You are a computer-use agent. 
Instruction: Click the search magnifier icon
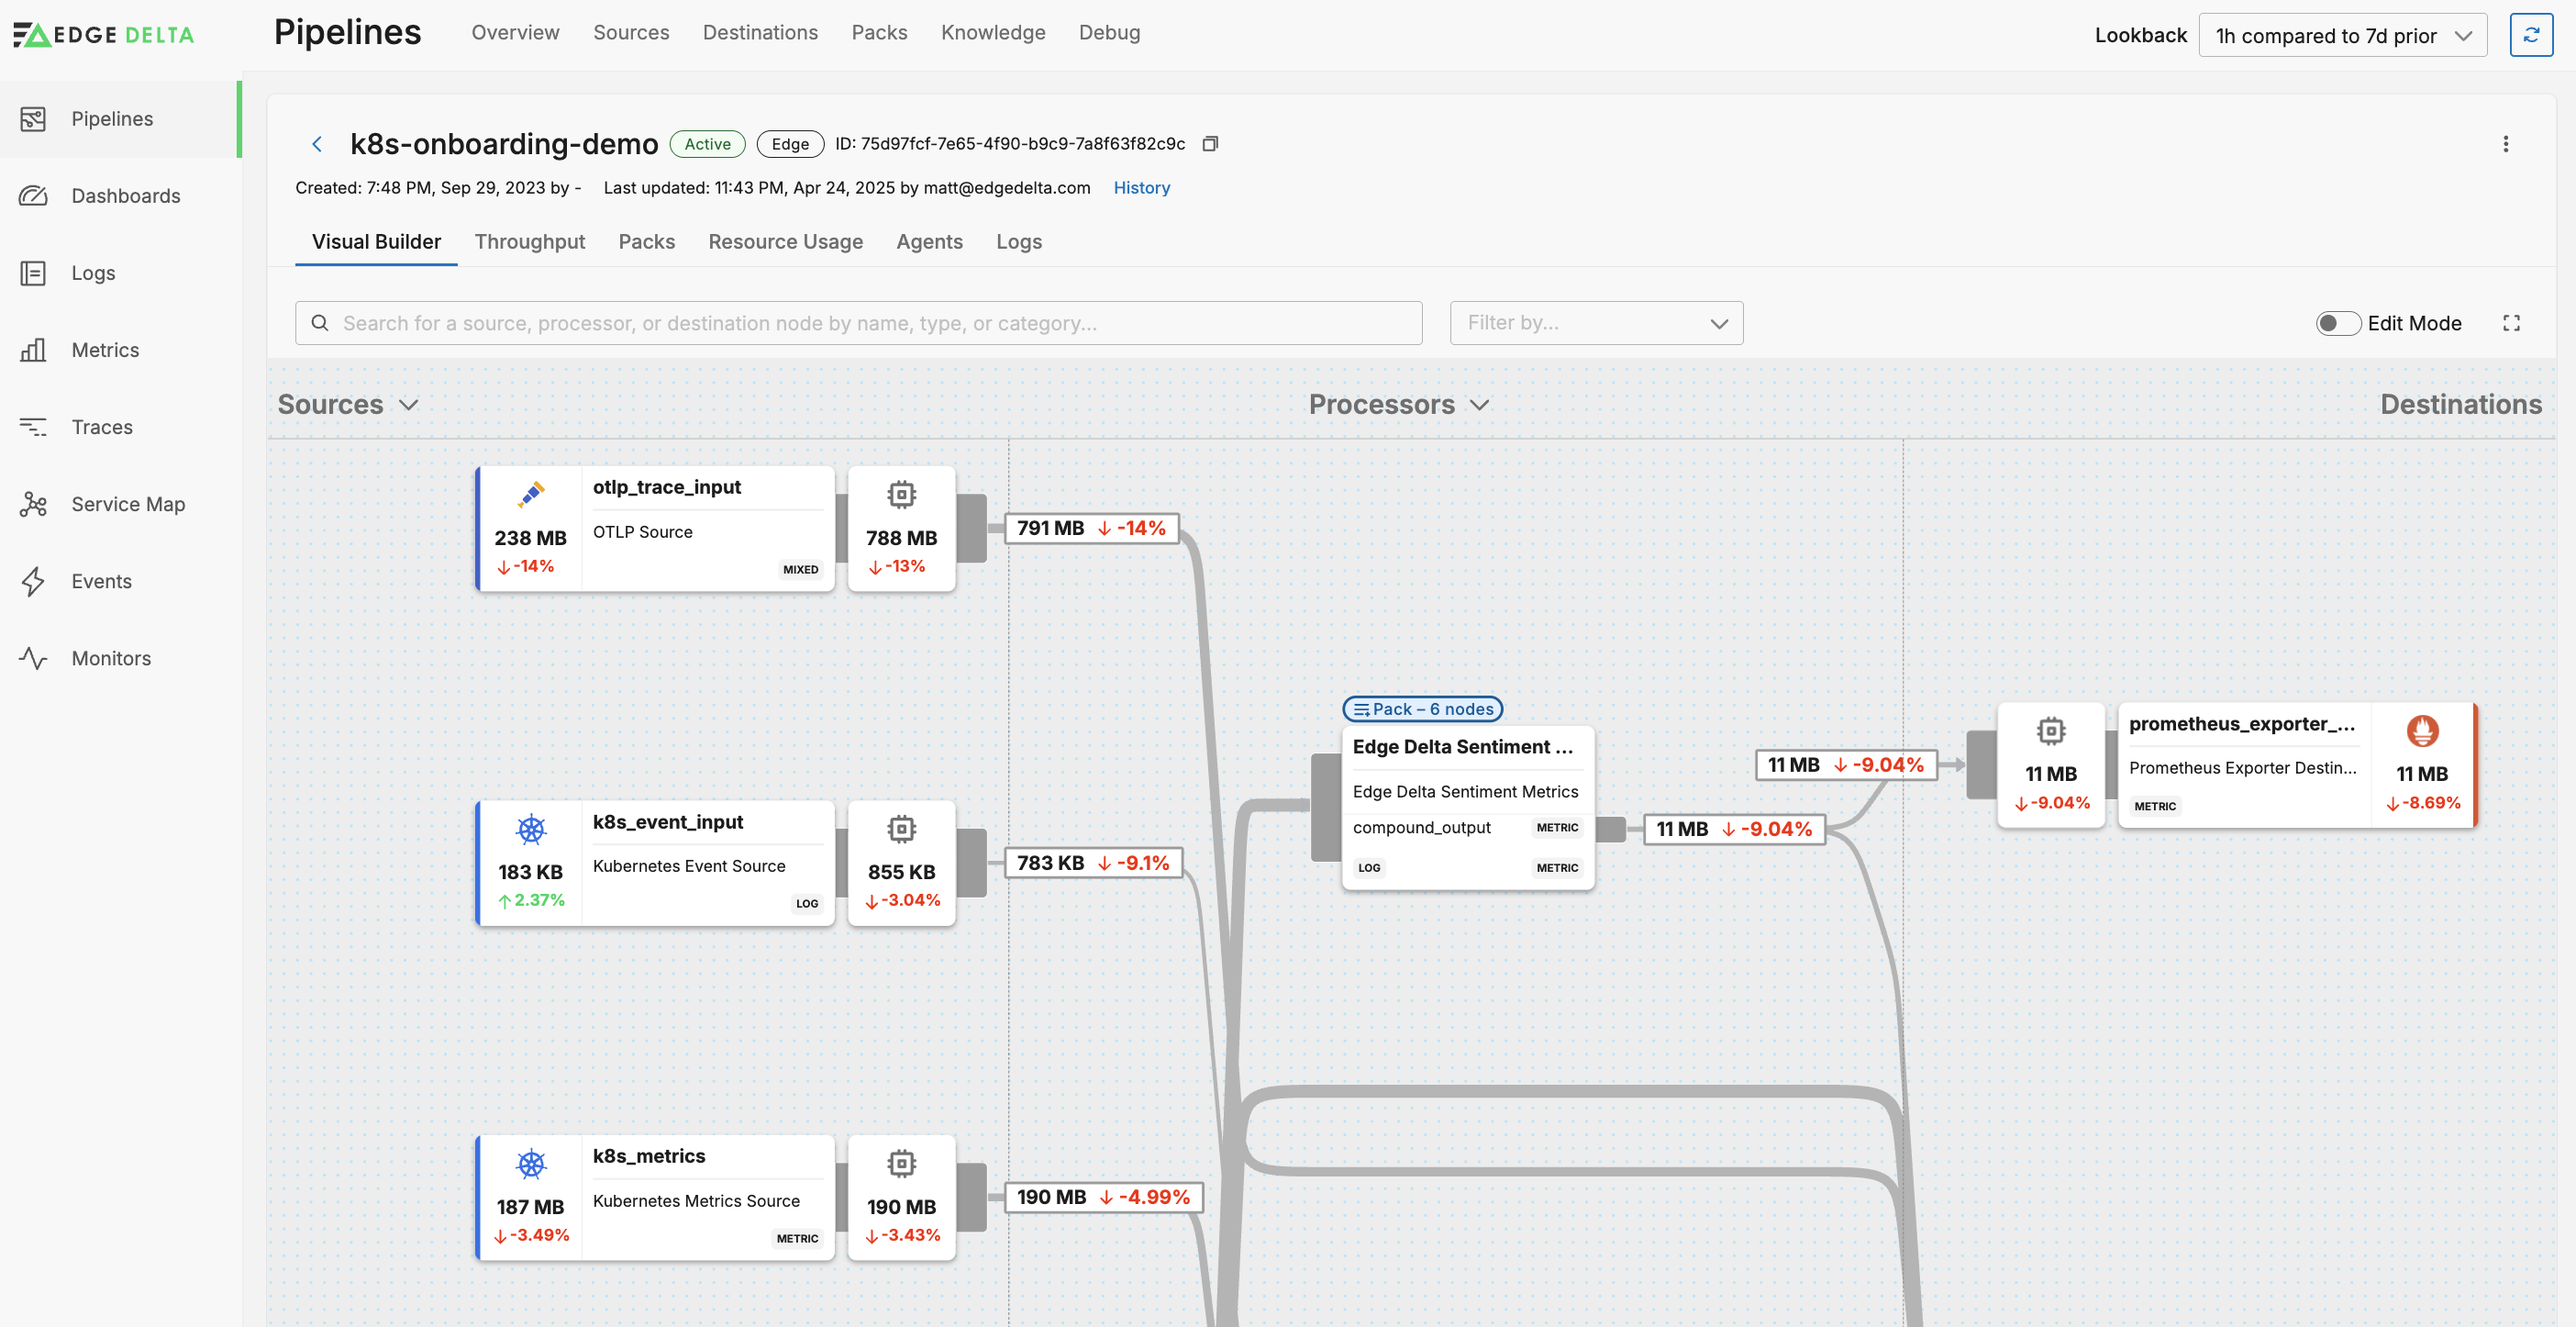[x=320, y=323]
